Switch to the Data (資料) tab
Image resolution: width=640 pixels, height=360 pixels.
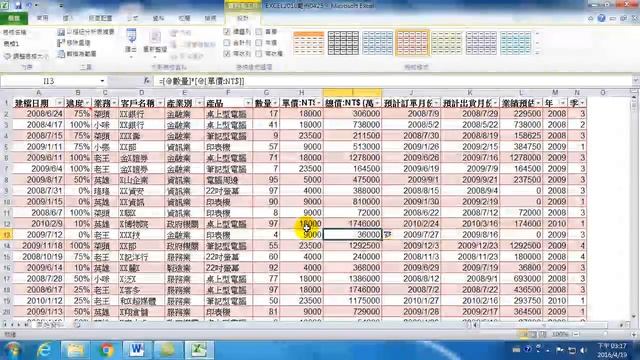pyautogui.click(x=158, y=18)
